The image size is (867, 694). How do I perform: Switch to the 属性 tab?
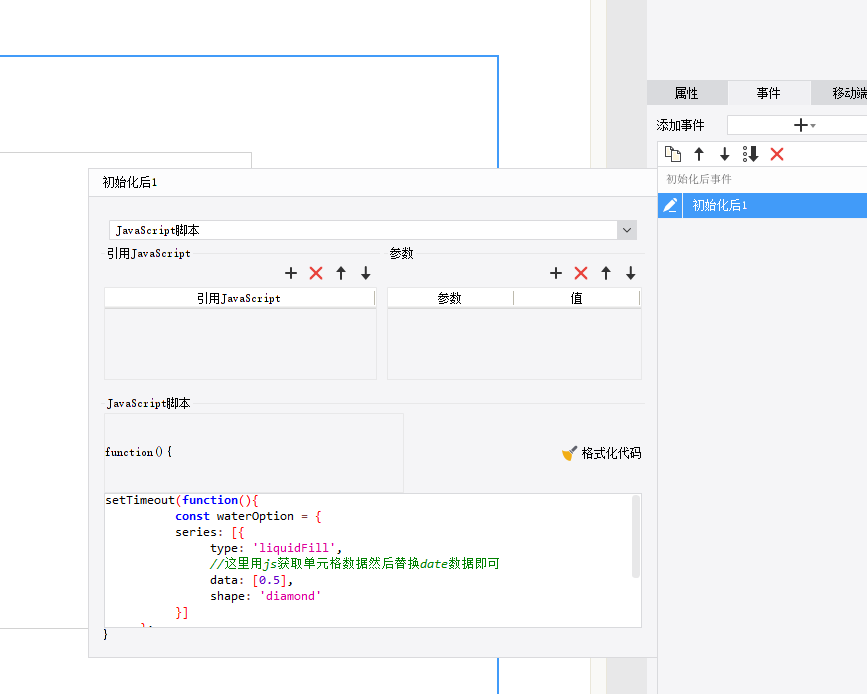coord(686,93)
